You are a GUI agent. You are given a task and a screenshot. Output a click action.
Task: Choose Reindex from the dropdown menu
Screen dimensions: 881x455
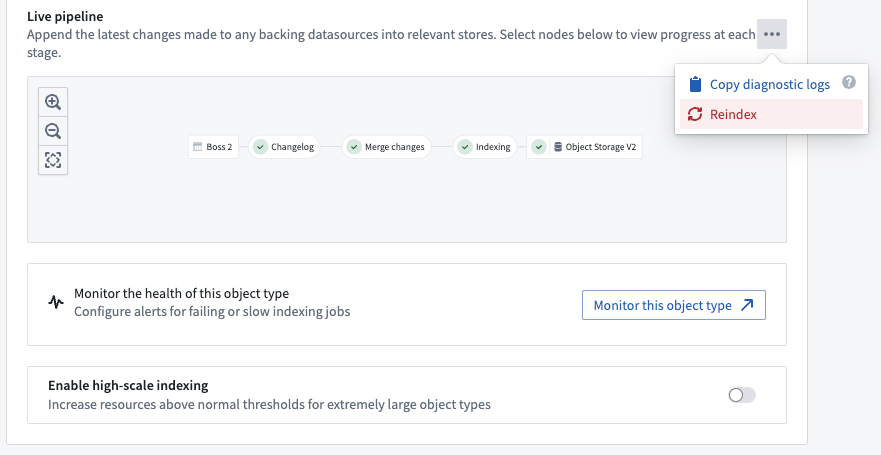coord(733,114)
